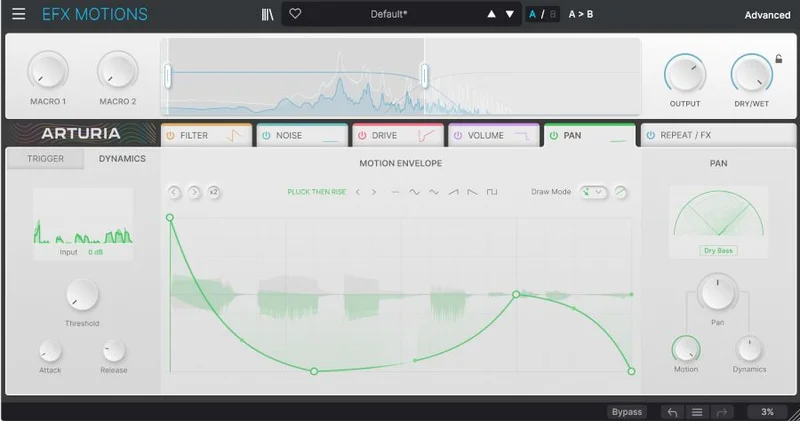
Task: Load previous preset with up arrow
Action: [x=491, y=14]
